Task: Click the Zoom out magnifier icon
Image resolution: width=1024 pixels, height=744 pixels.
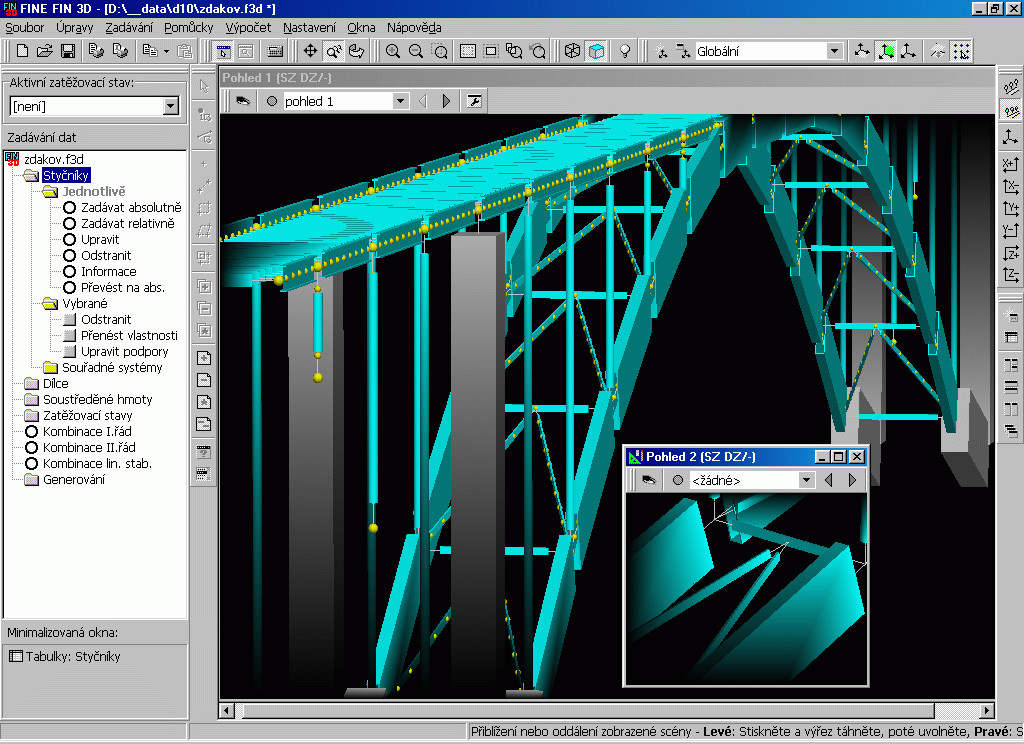Action: coord(416,51)
